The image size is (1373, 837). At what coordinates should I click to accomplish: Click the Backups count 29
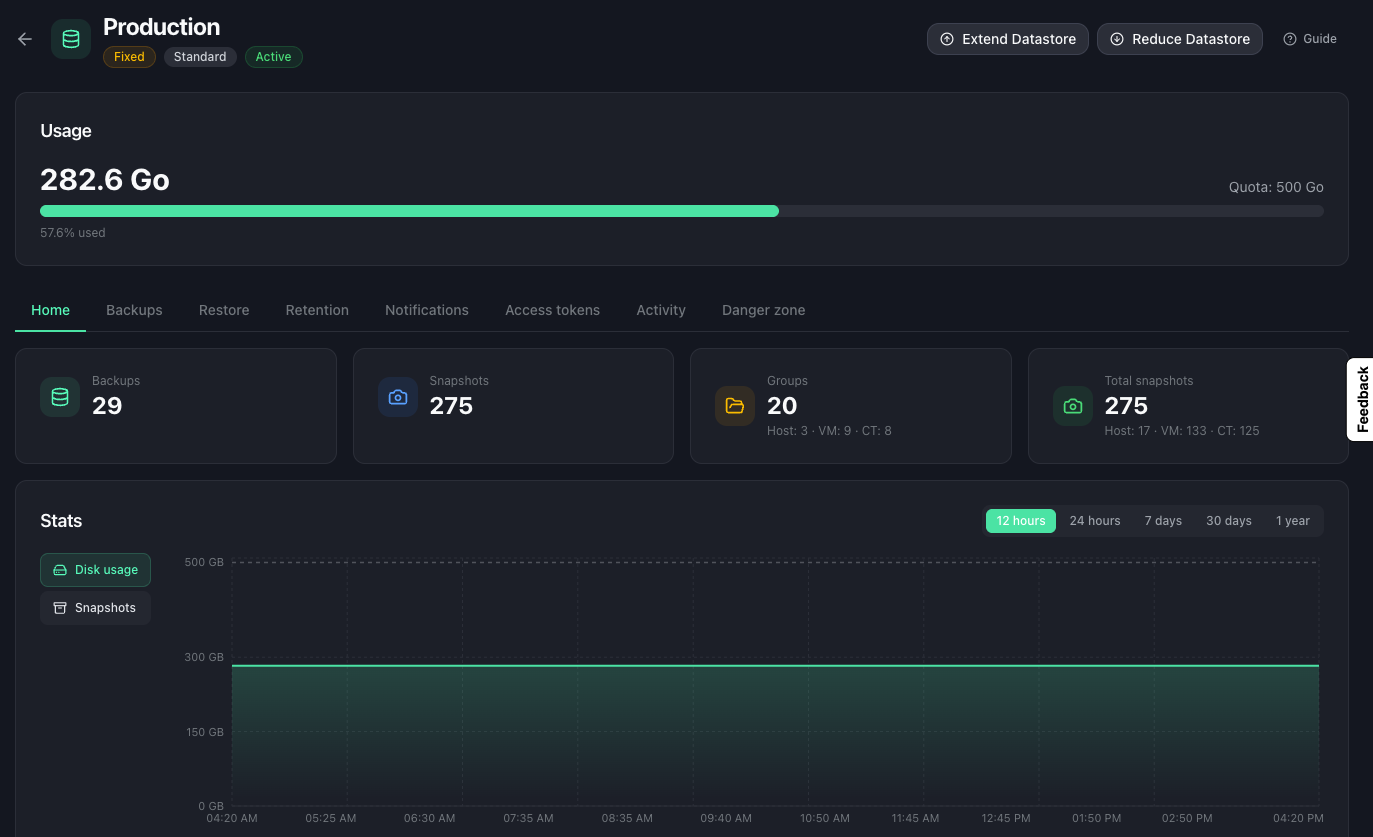point(107,406)
